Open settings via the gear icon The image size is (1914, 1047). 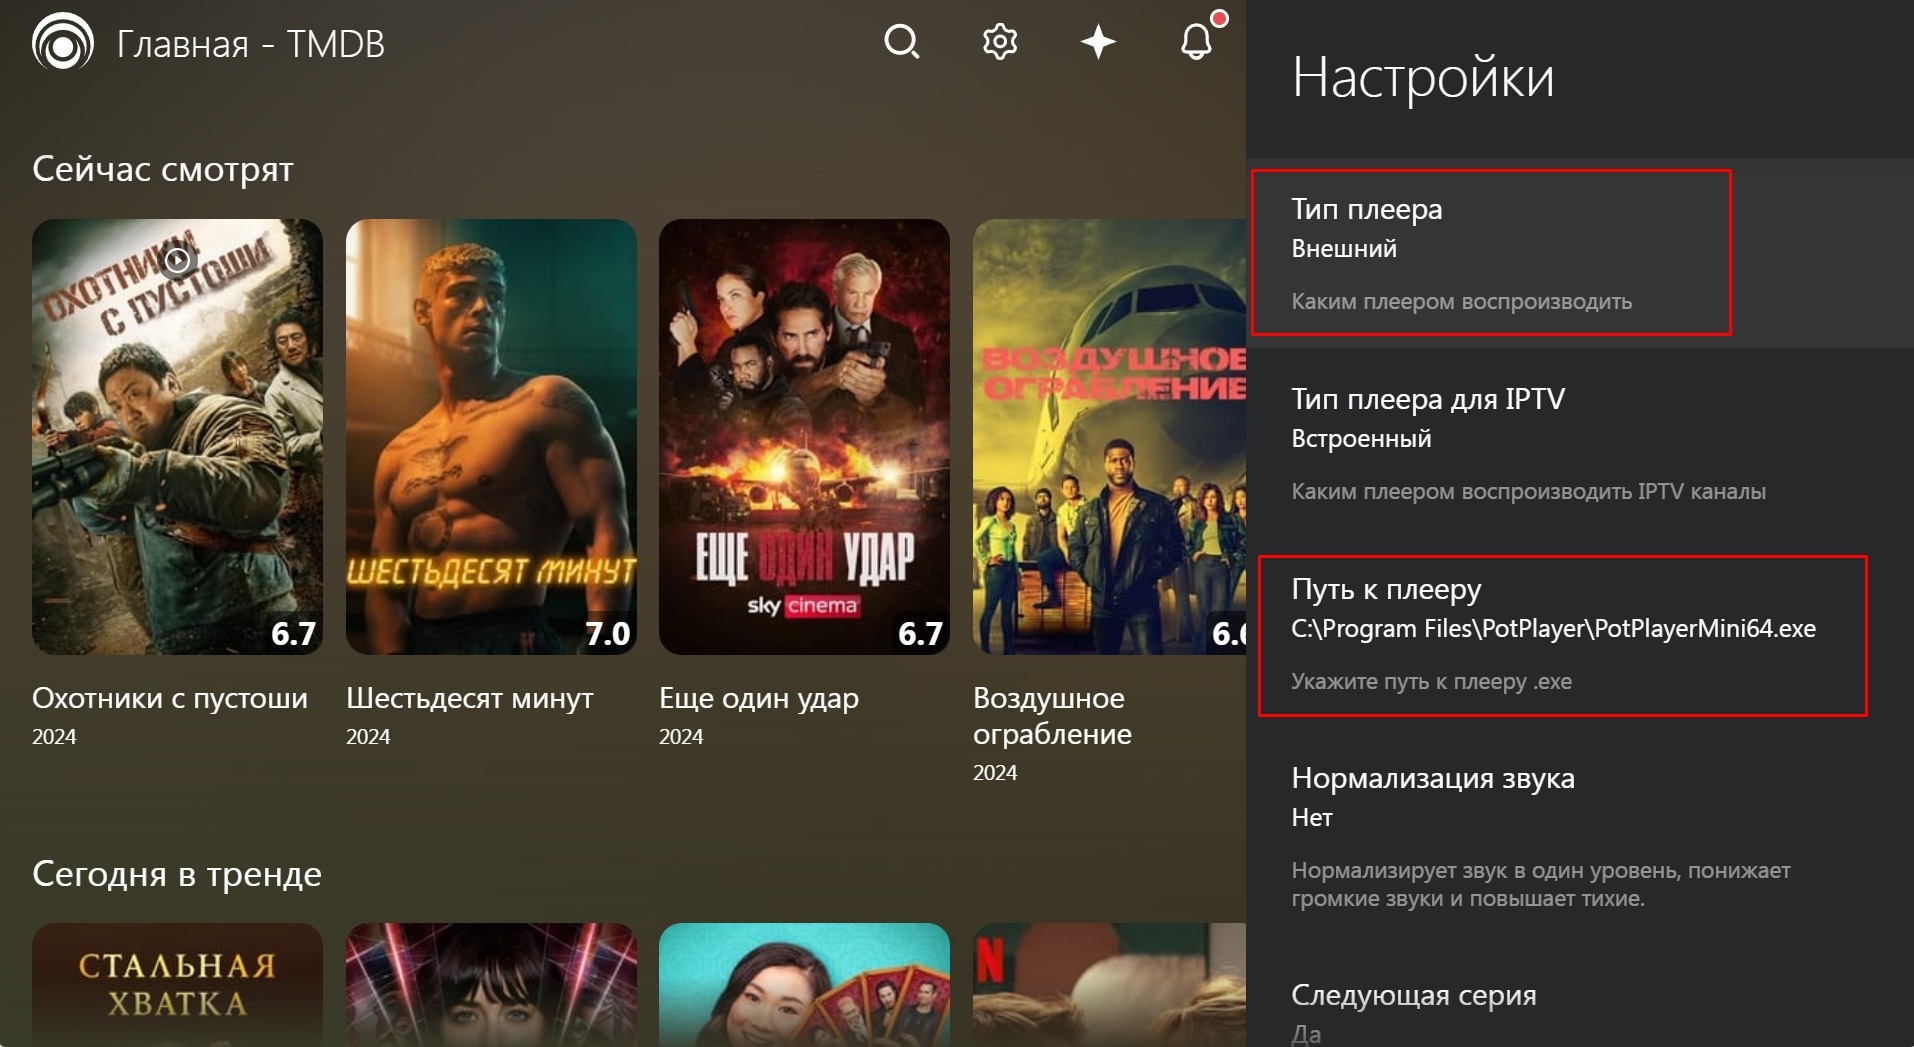pos(999,42)
